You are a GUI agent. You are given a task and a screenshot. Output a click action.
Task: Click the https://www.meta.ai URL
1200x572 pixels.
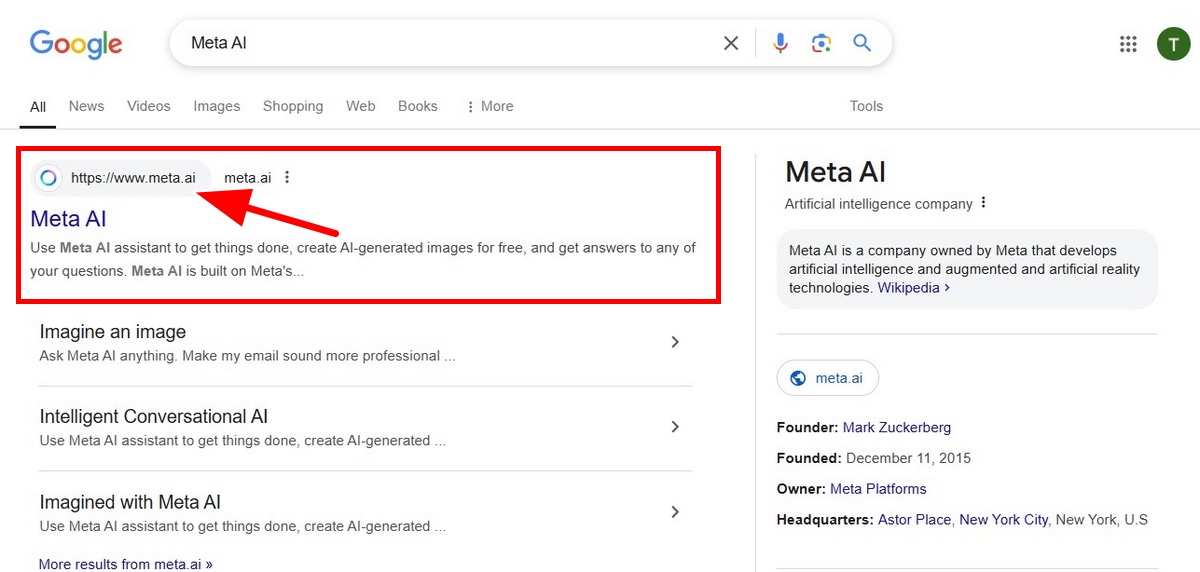click(133, 178)
